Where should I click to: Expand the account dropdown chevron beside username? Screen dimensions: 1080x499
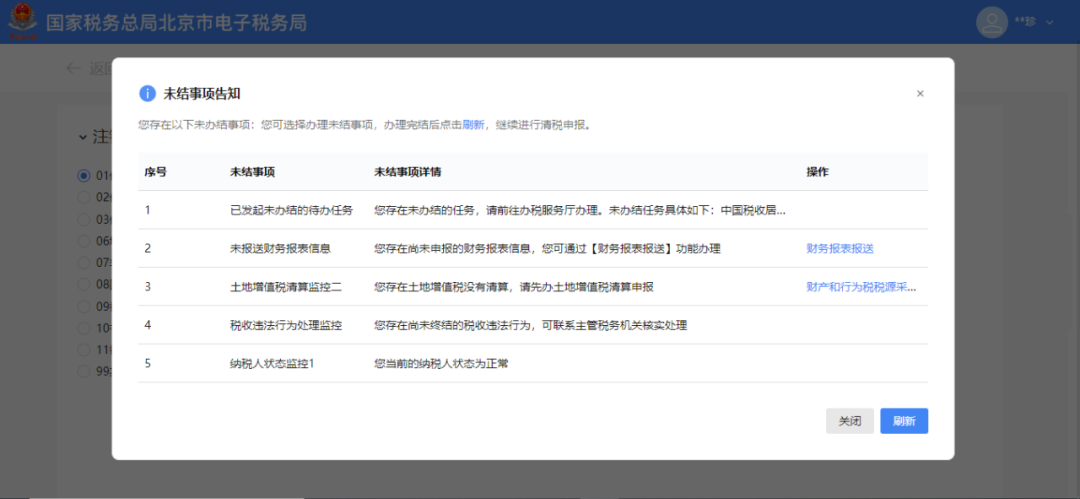point(1050,22)
